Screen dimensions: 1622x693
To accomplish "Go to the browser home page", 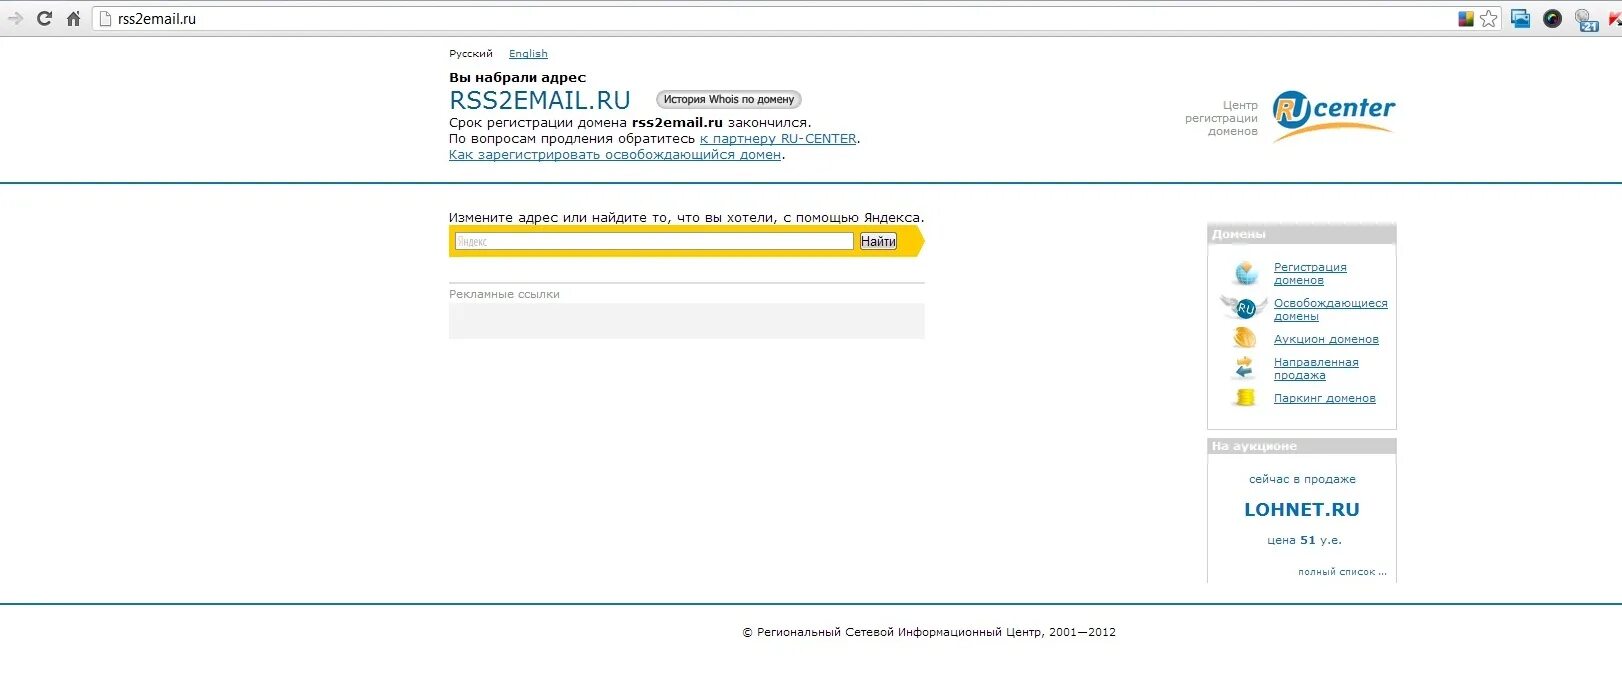I will (73, 18).
